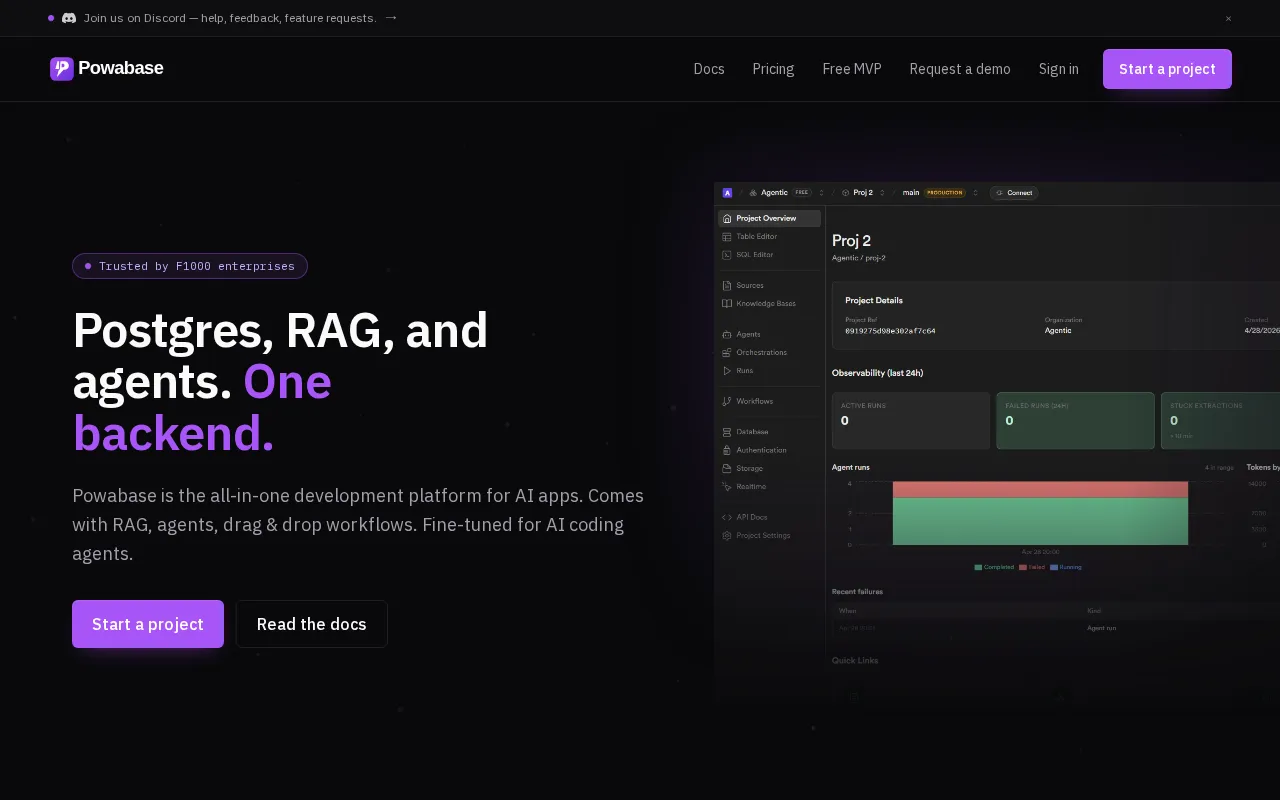Open Read the docs button
The width and height of the screenshot is (1280, 800).
(312, 624)
